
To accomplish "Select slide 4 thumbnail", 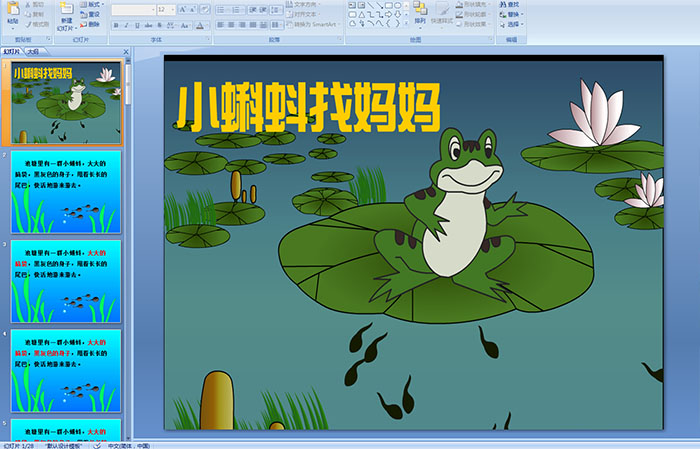I will 66,371.
